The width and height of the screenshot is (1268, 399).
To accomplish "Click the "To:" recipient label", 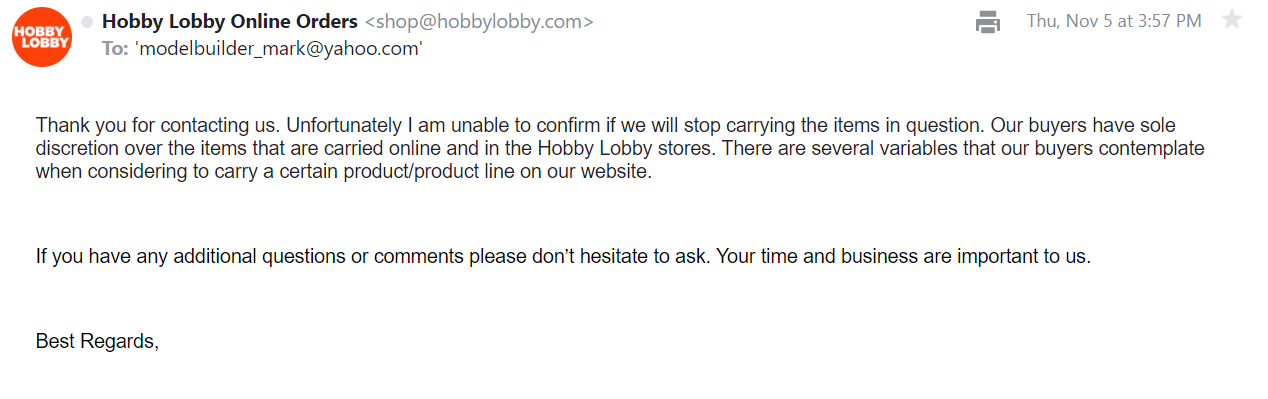I will coord(115,48).
